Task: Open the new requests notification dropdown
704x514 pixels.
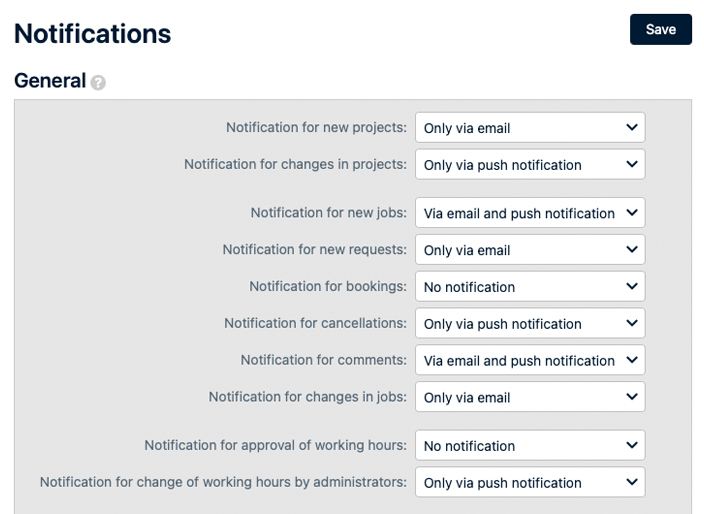Action: tap(529, 250)
